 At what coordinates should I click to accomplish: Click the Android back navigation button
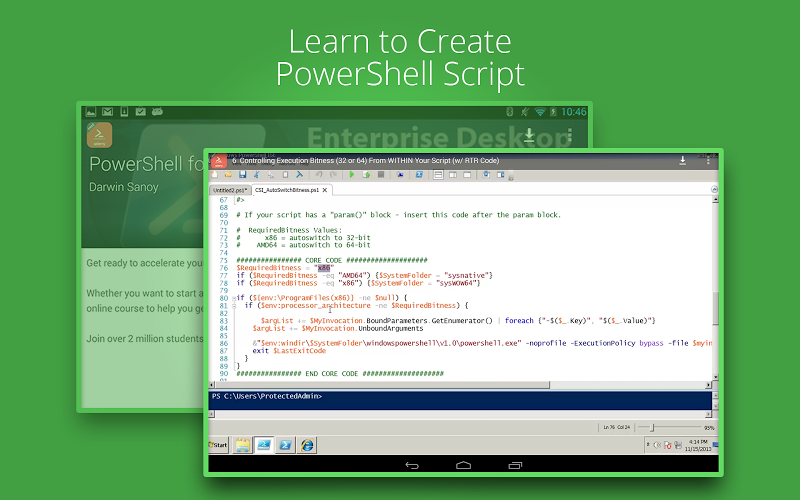point(412,465)
